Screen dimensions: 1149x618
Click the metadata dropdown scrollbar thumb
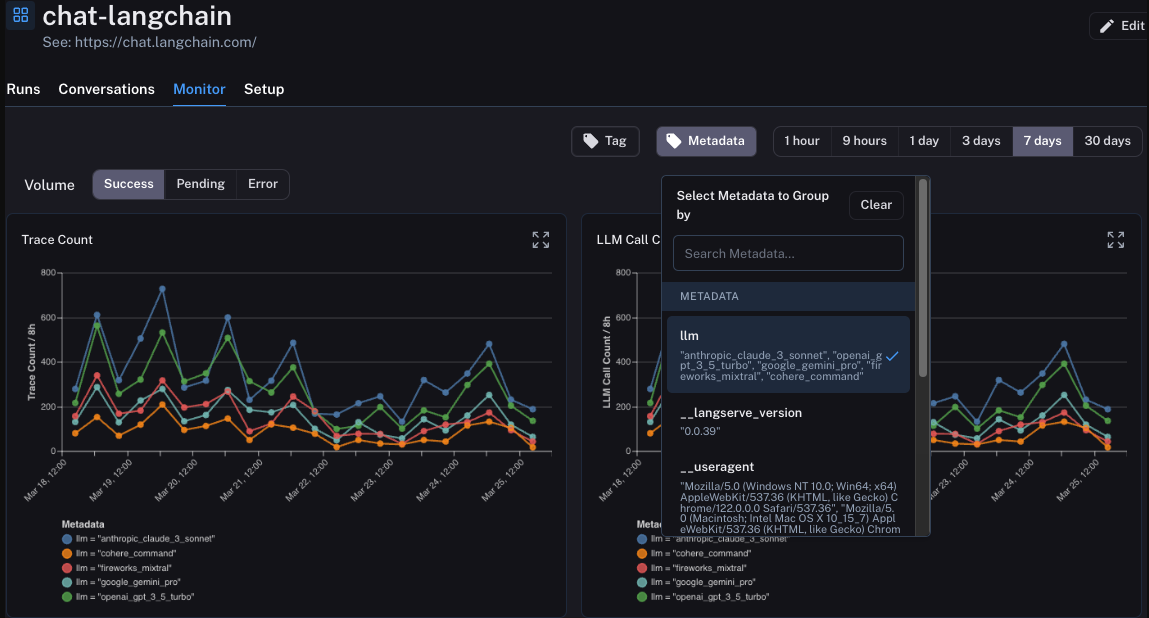[x=923, y=279]
